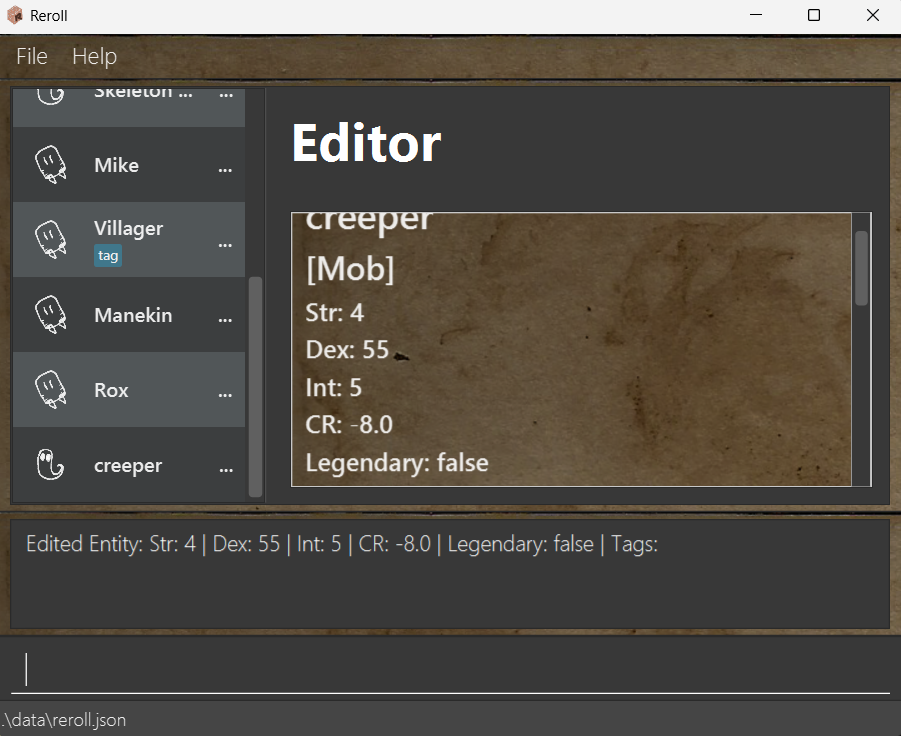The height and width of the screenshot is (736, 901).
Task: Click the Villager character icon
Action: (51, 240)
